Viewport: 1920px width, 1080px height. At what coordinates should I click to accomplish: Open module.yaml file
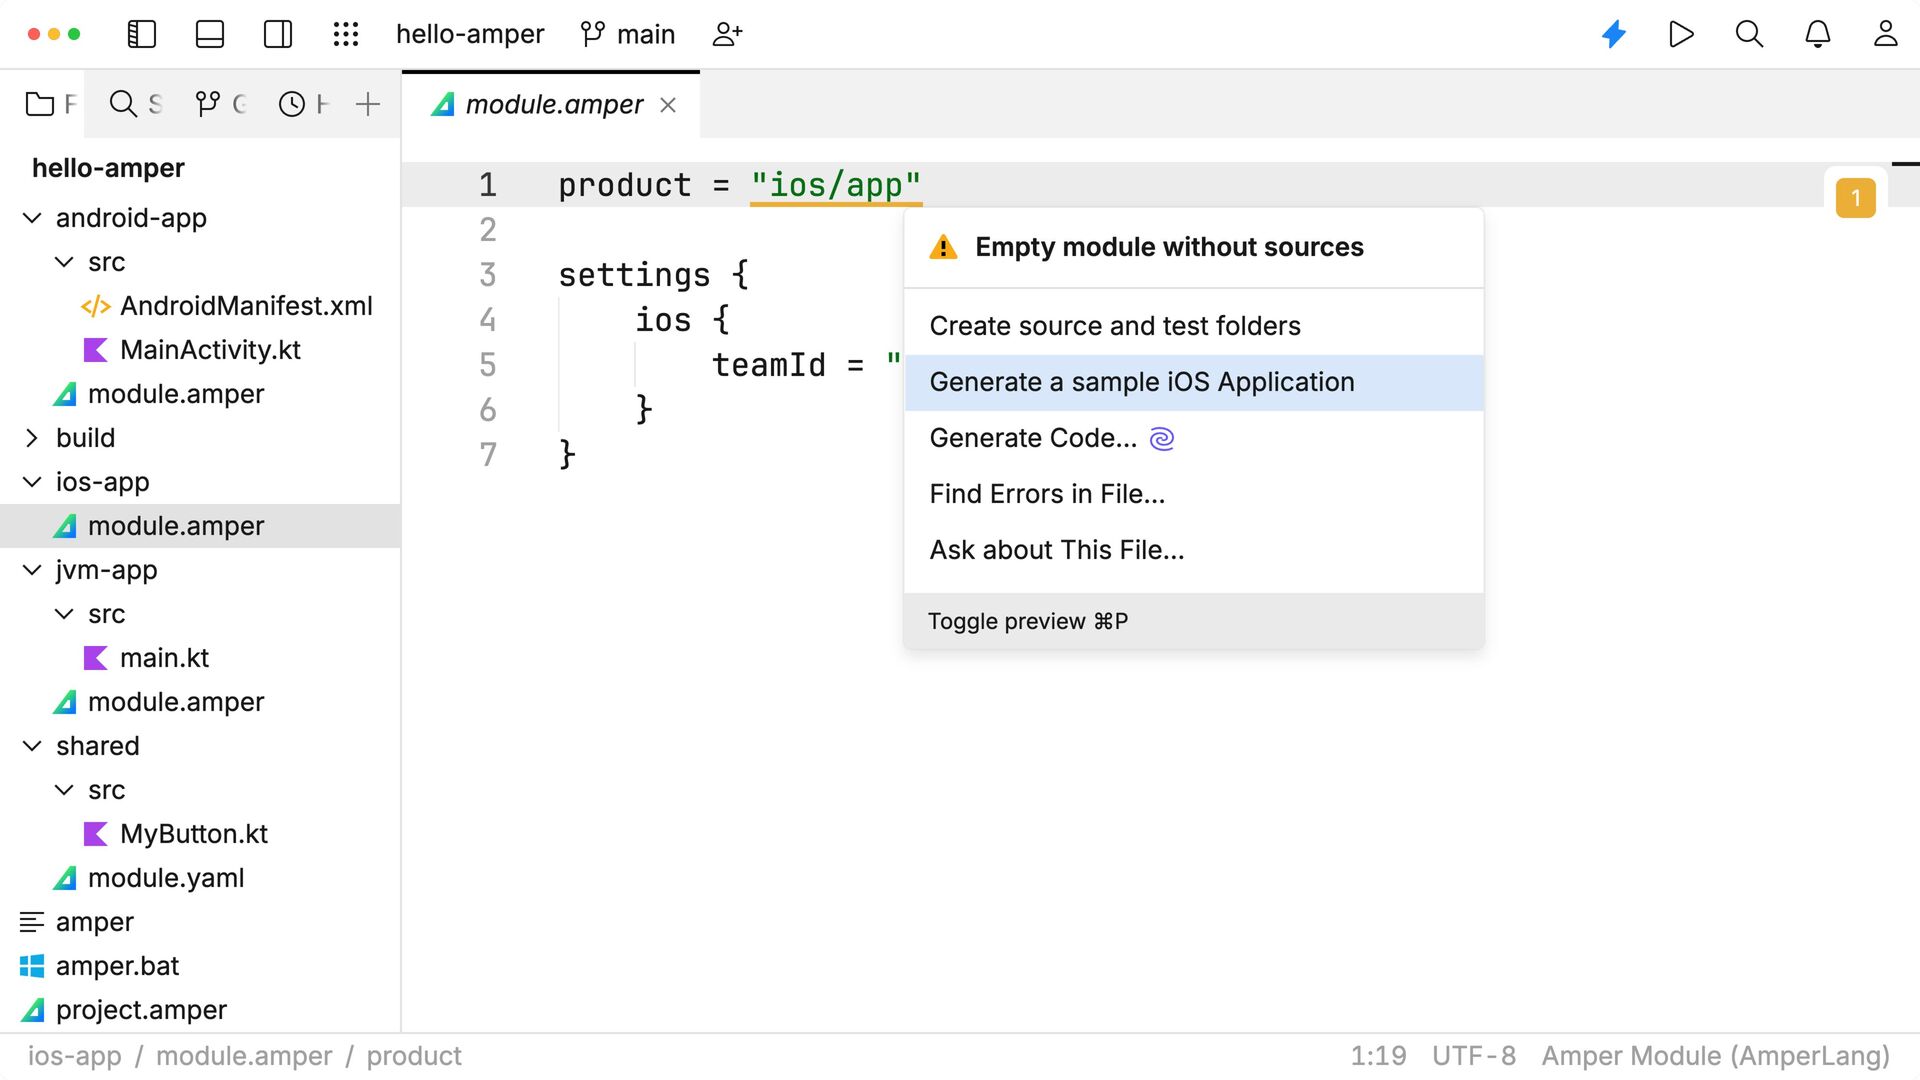click(x=166, y=878)
